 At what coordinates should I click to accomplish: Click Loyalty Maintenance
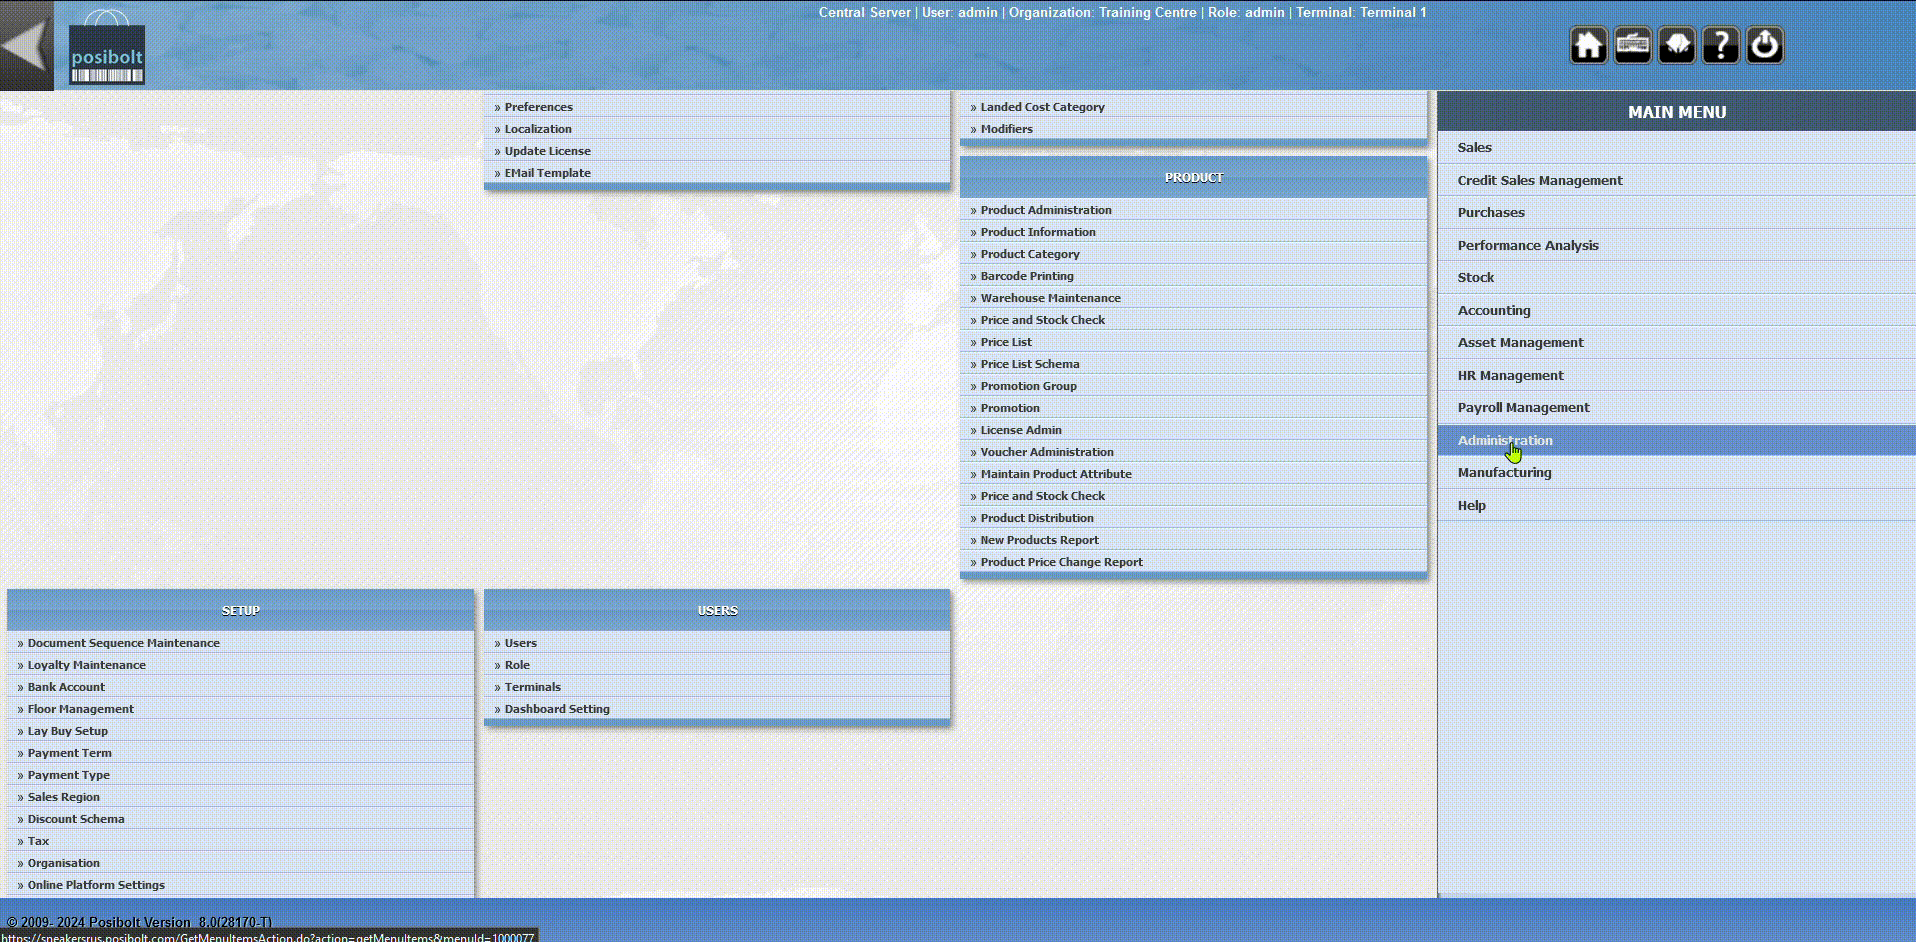[x=86, y=665]
